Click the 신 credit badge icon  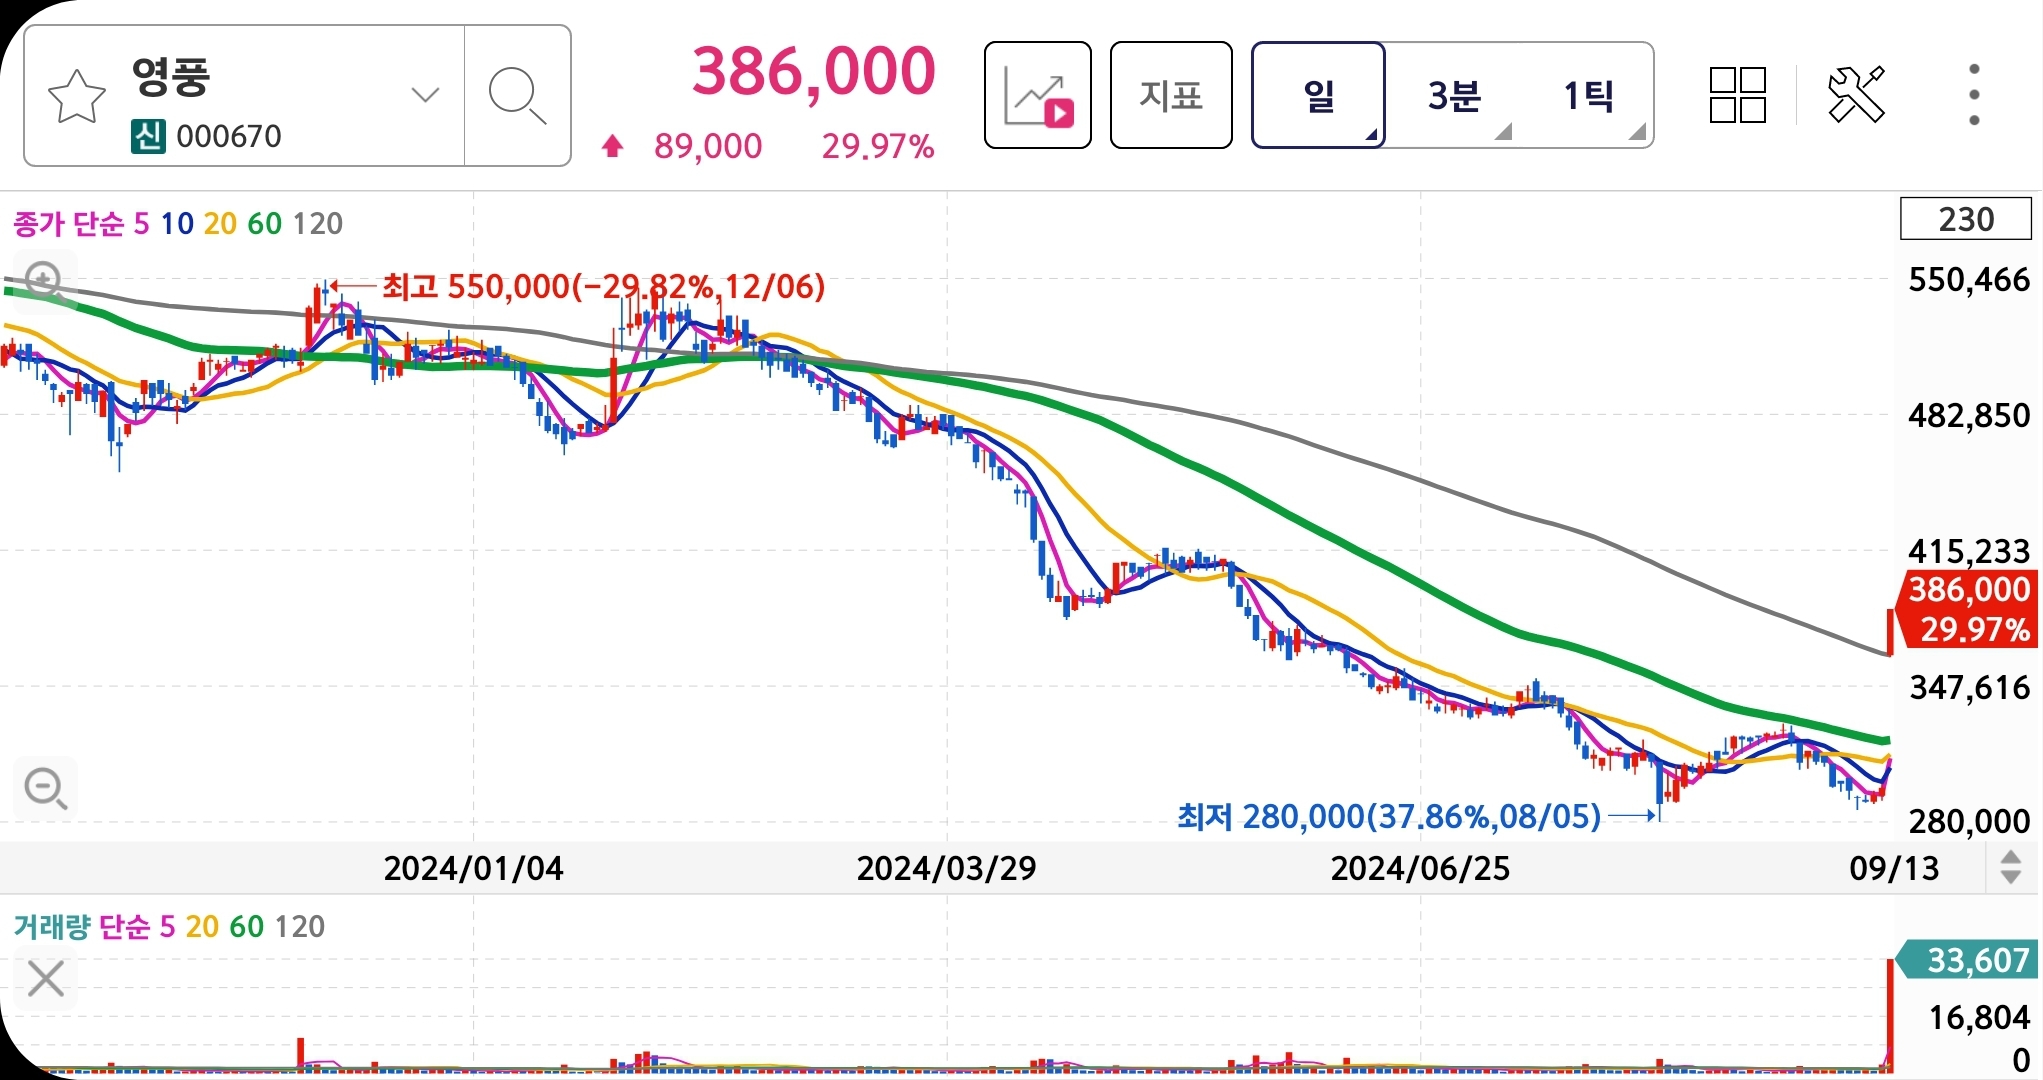coord(148,136)
